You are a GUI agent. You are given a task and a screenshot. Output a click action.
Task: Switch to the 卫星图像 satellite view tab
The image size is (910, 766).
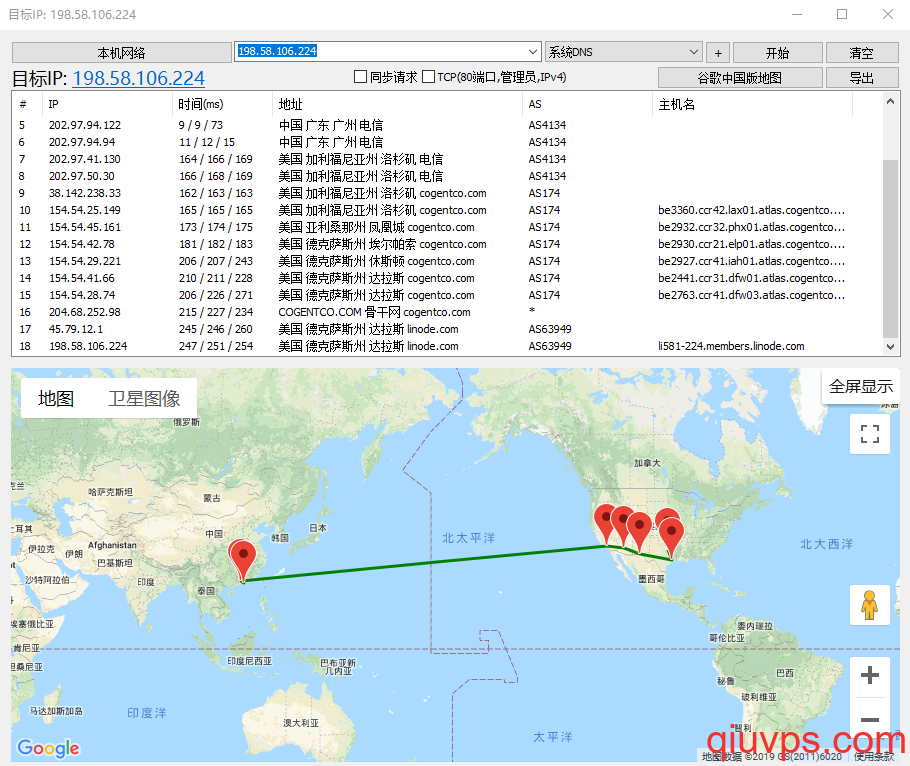(144, 399)
